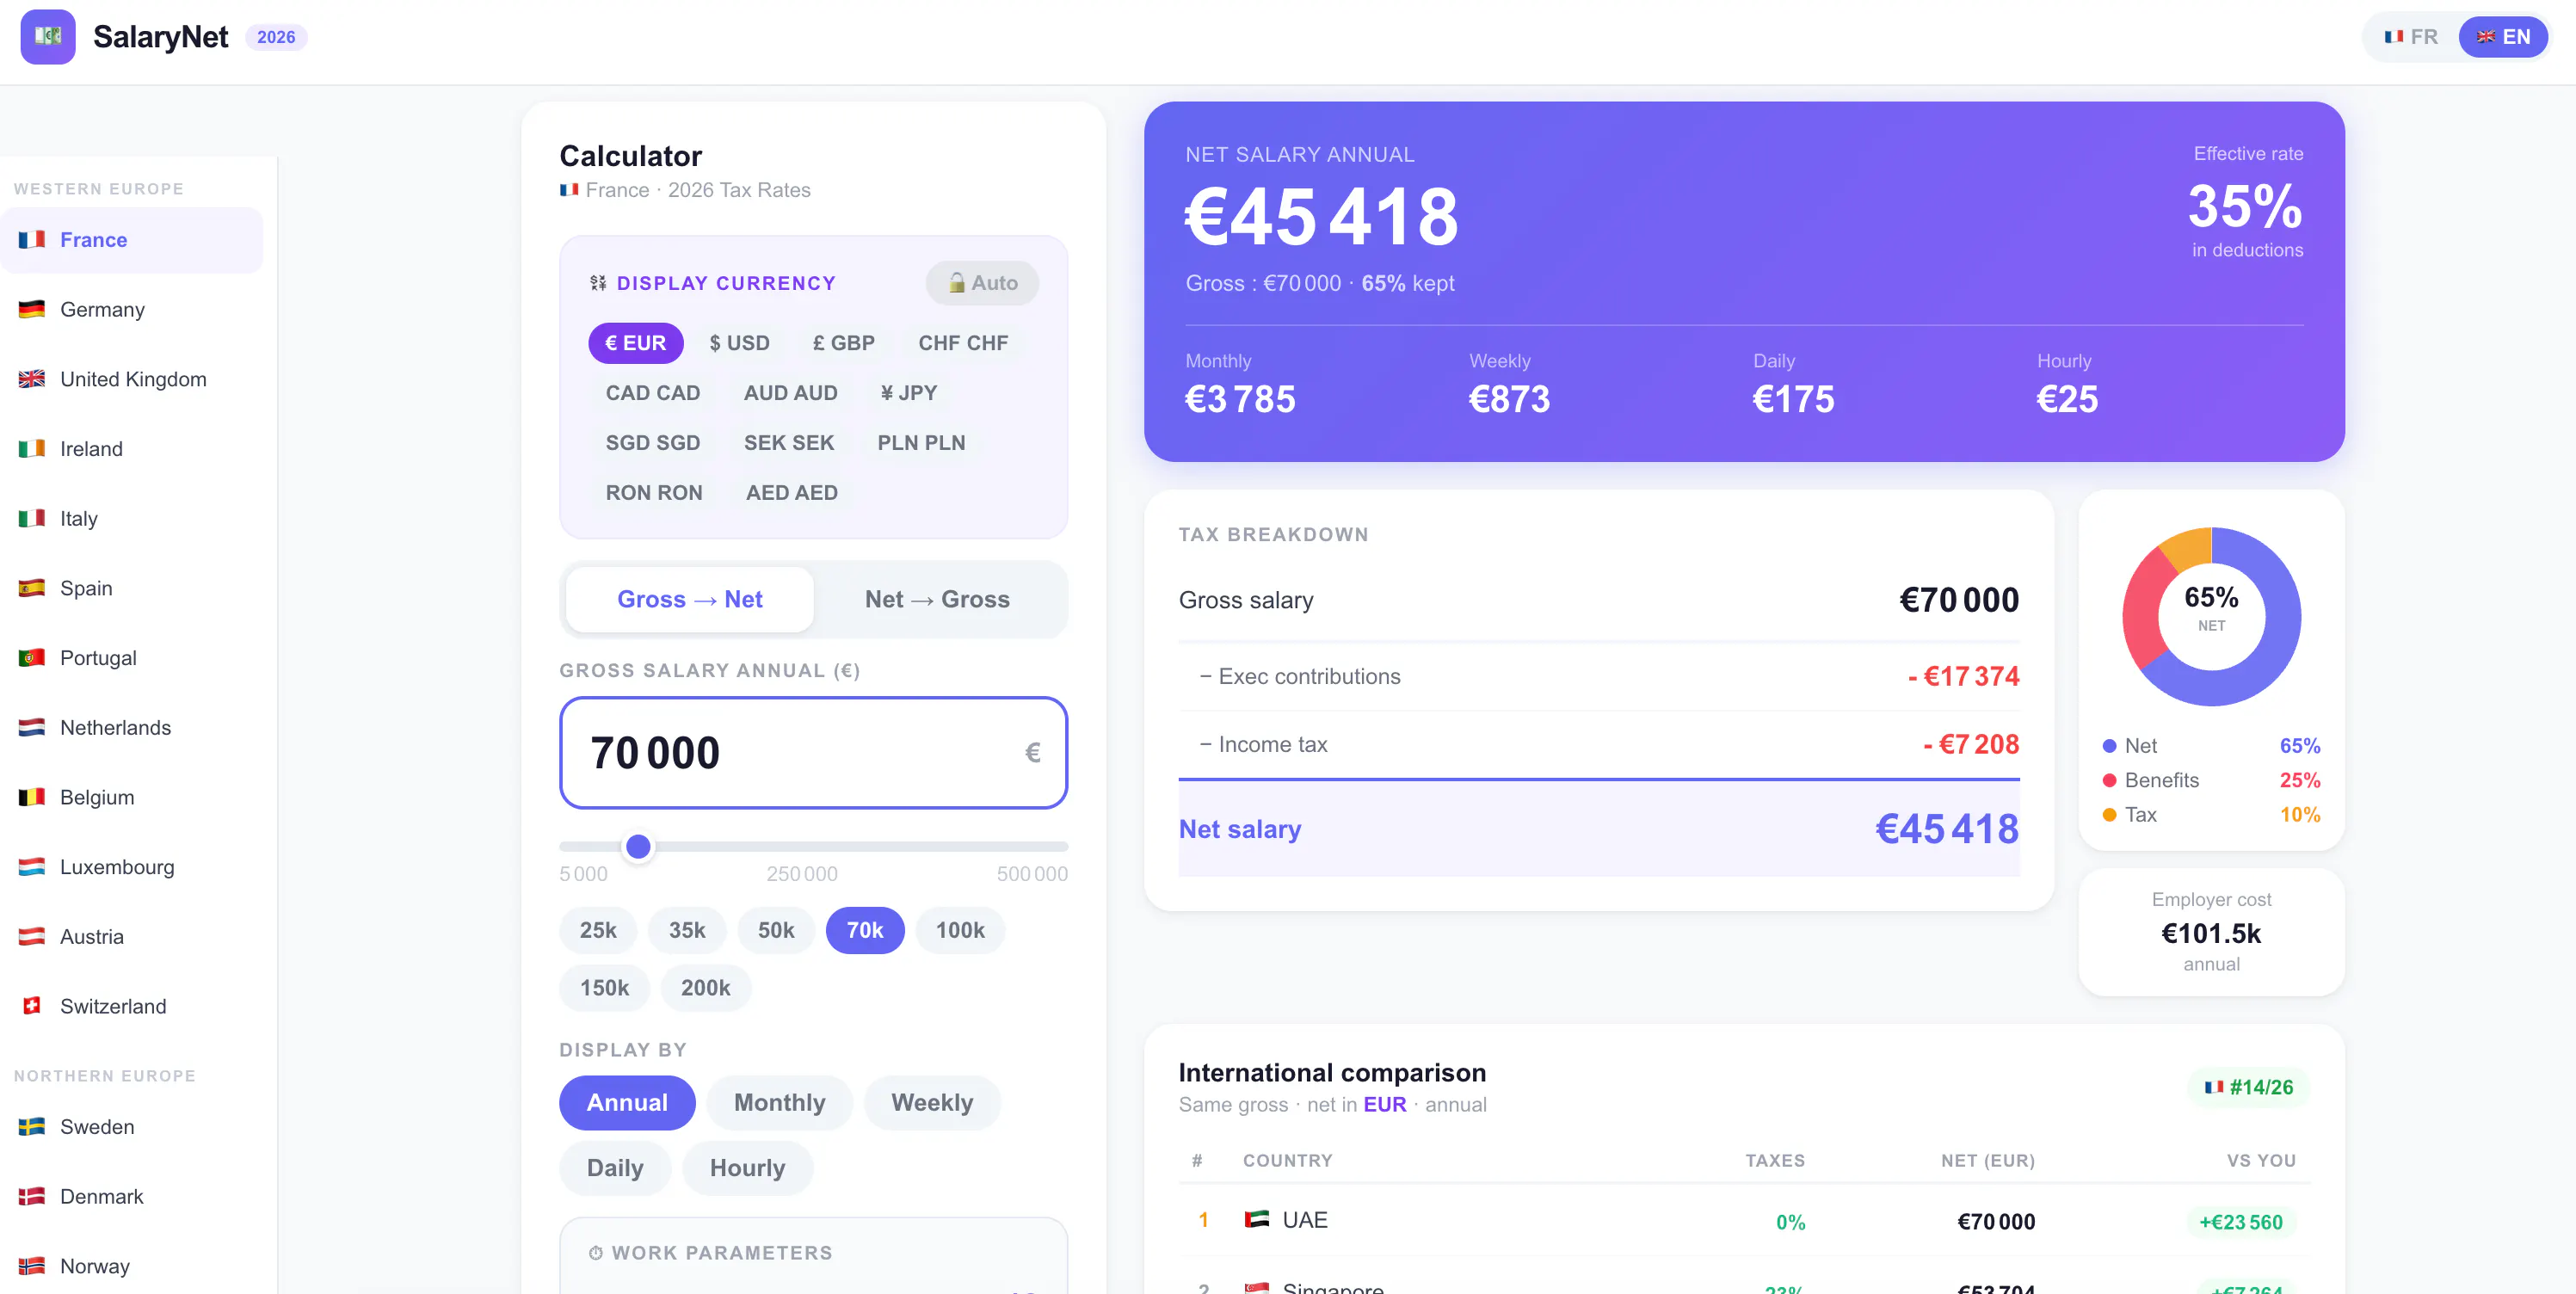The width and height of the screenshot is (2576, 1294).
Task: Click the Luxembourg flag icon
Action: [32, 867]
